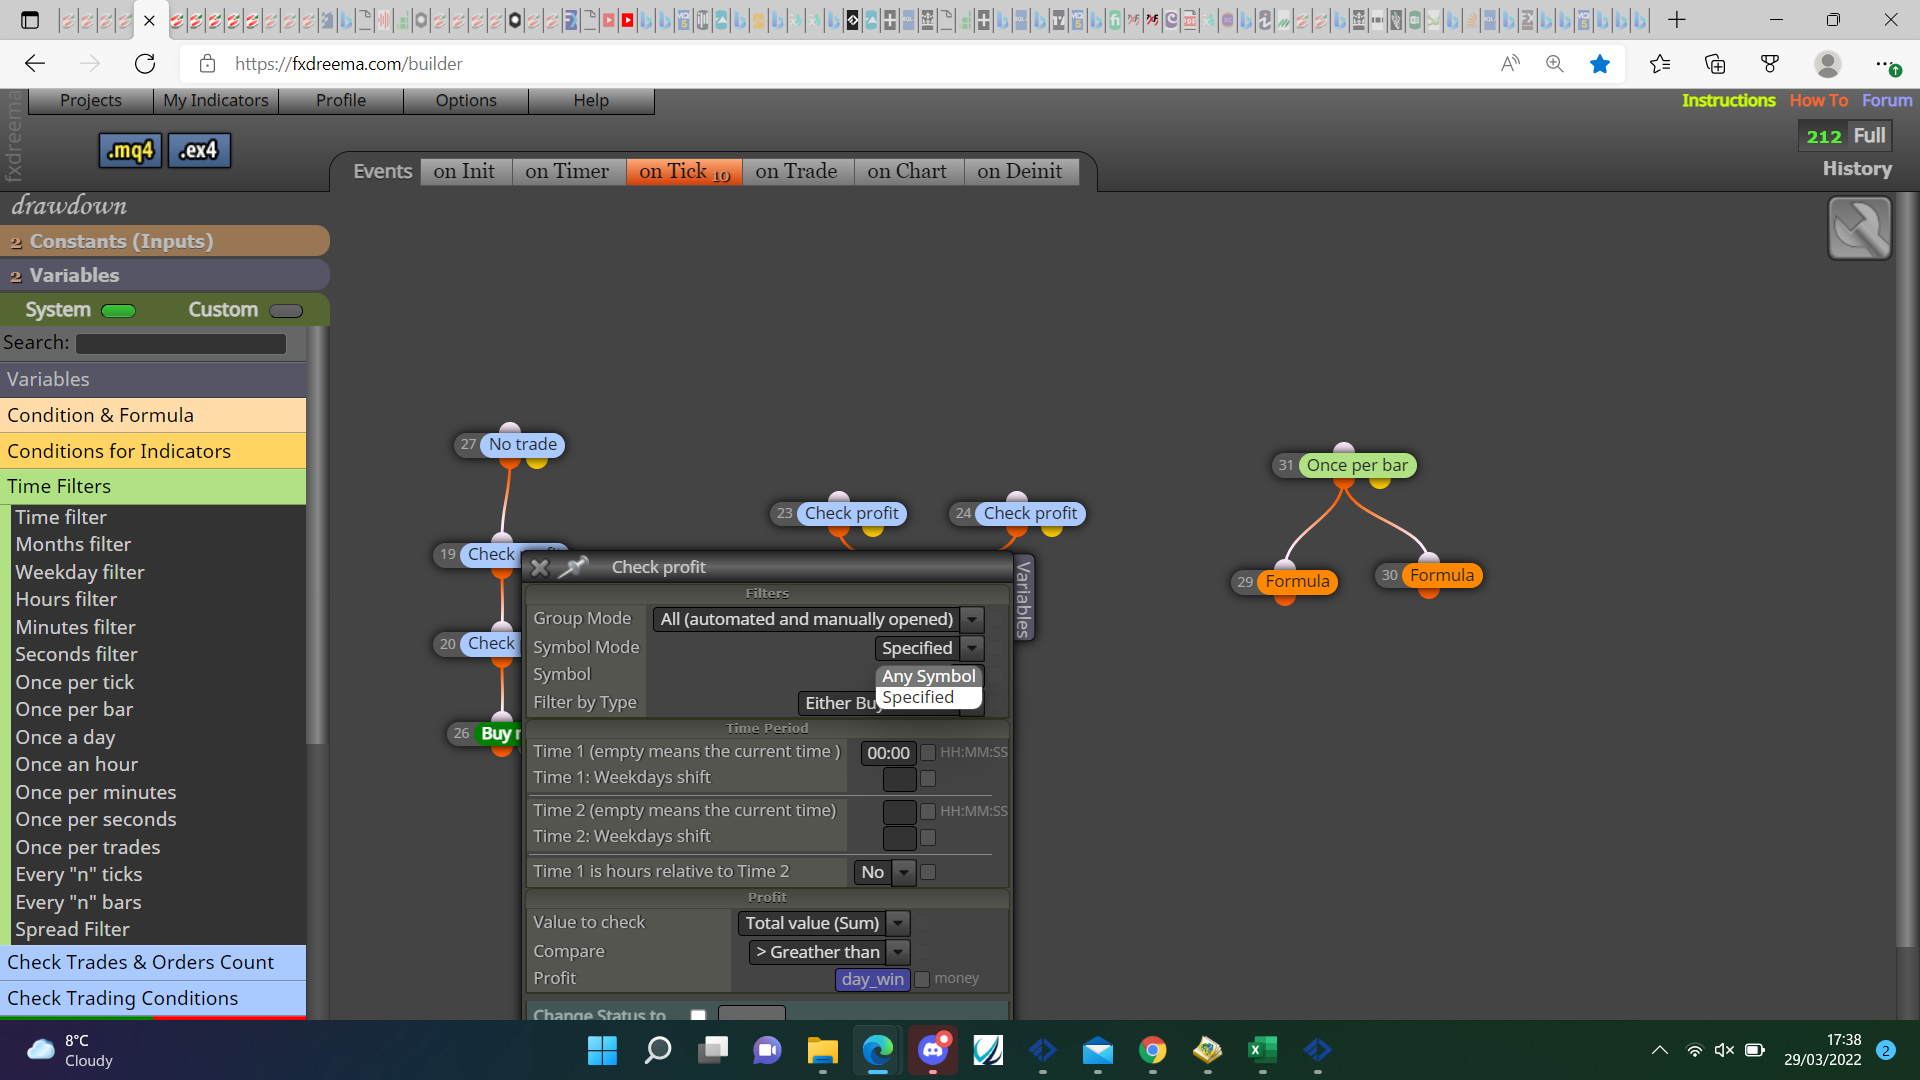Screen dimensions: 1920x1080
Task: Close the Check profit dialog
Action: (540, 567)
